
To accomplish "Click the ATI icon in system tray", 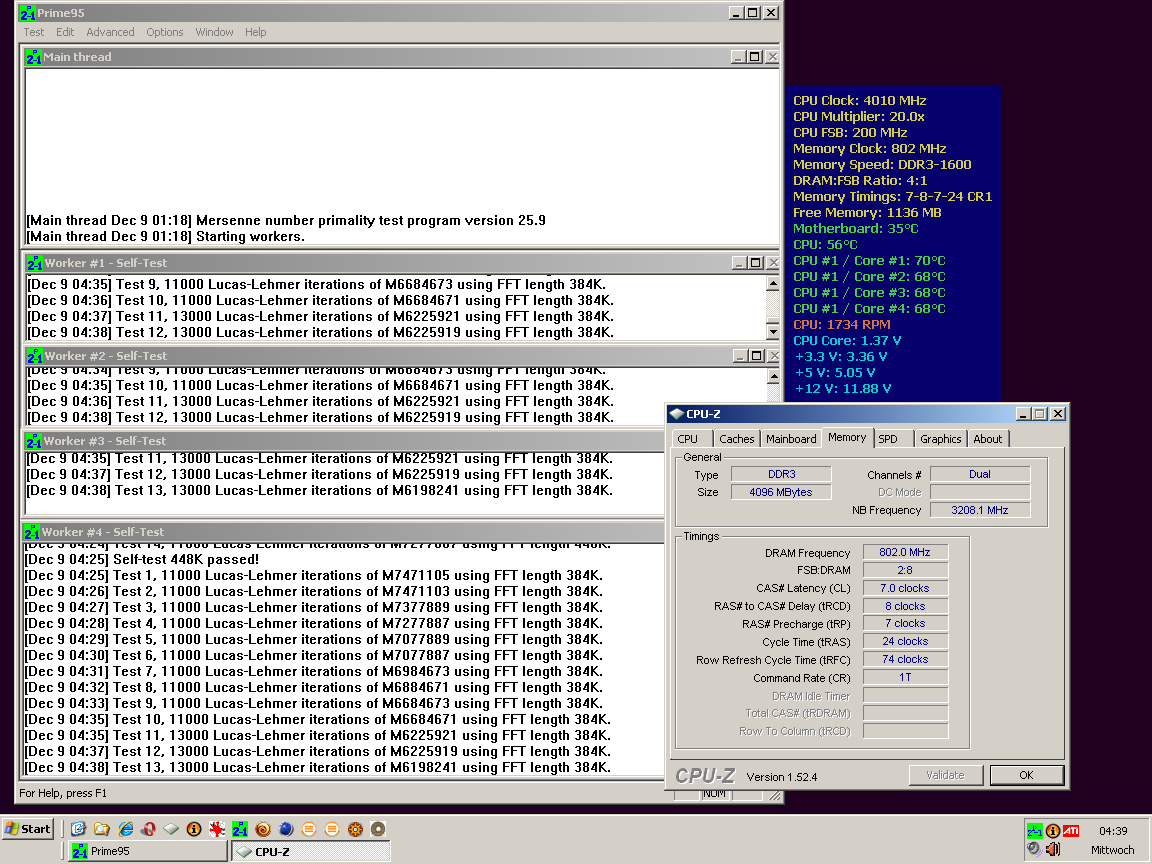I will click(1071, 831).
